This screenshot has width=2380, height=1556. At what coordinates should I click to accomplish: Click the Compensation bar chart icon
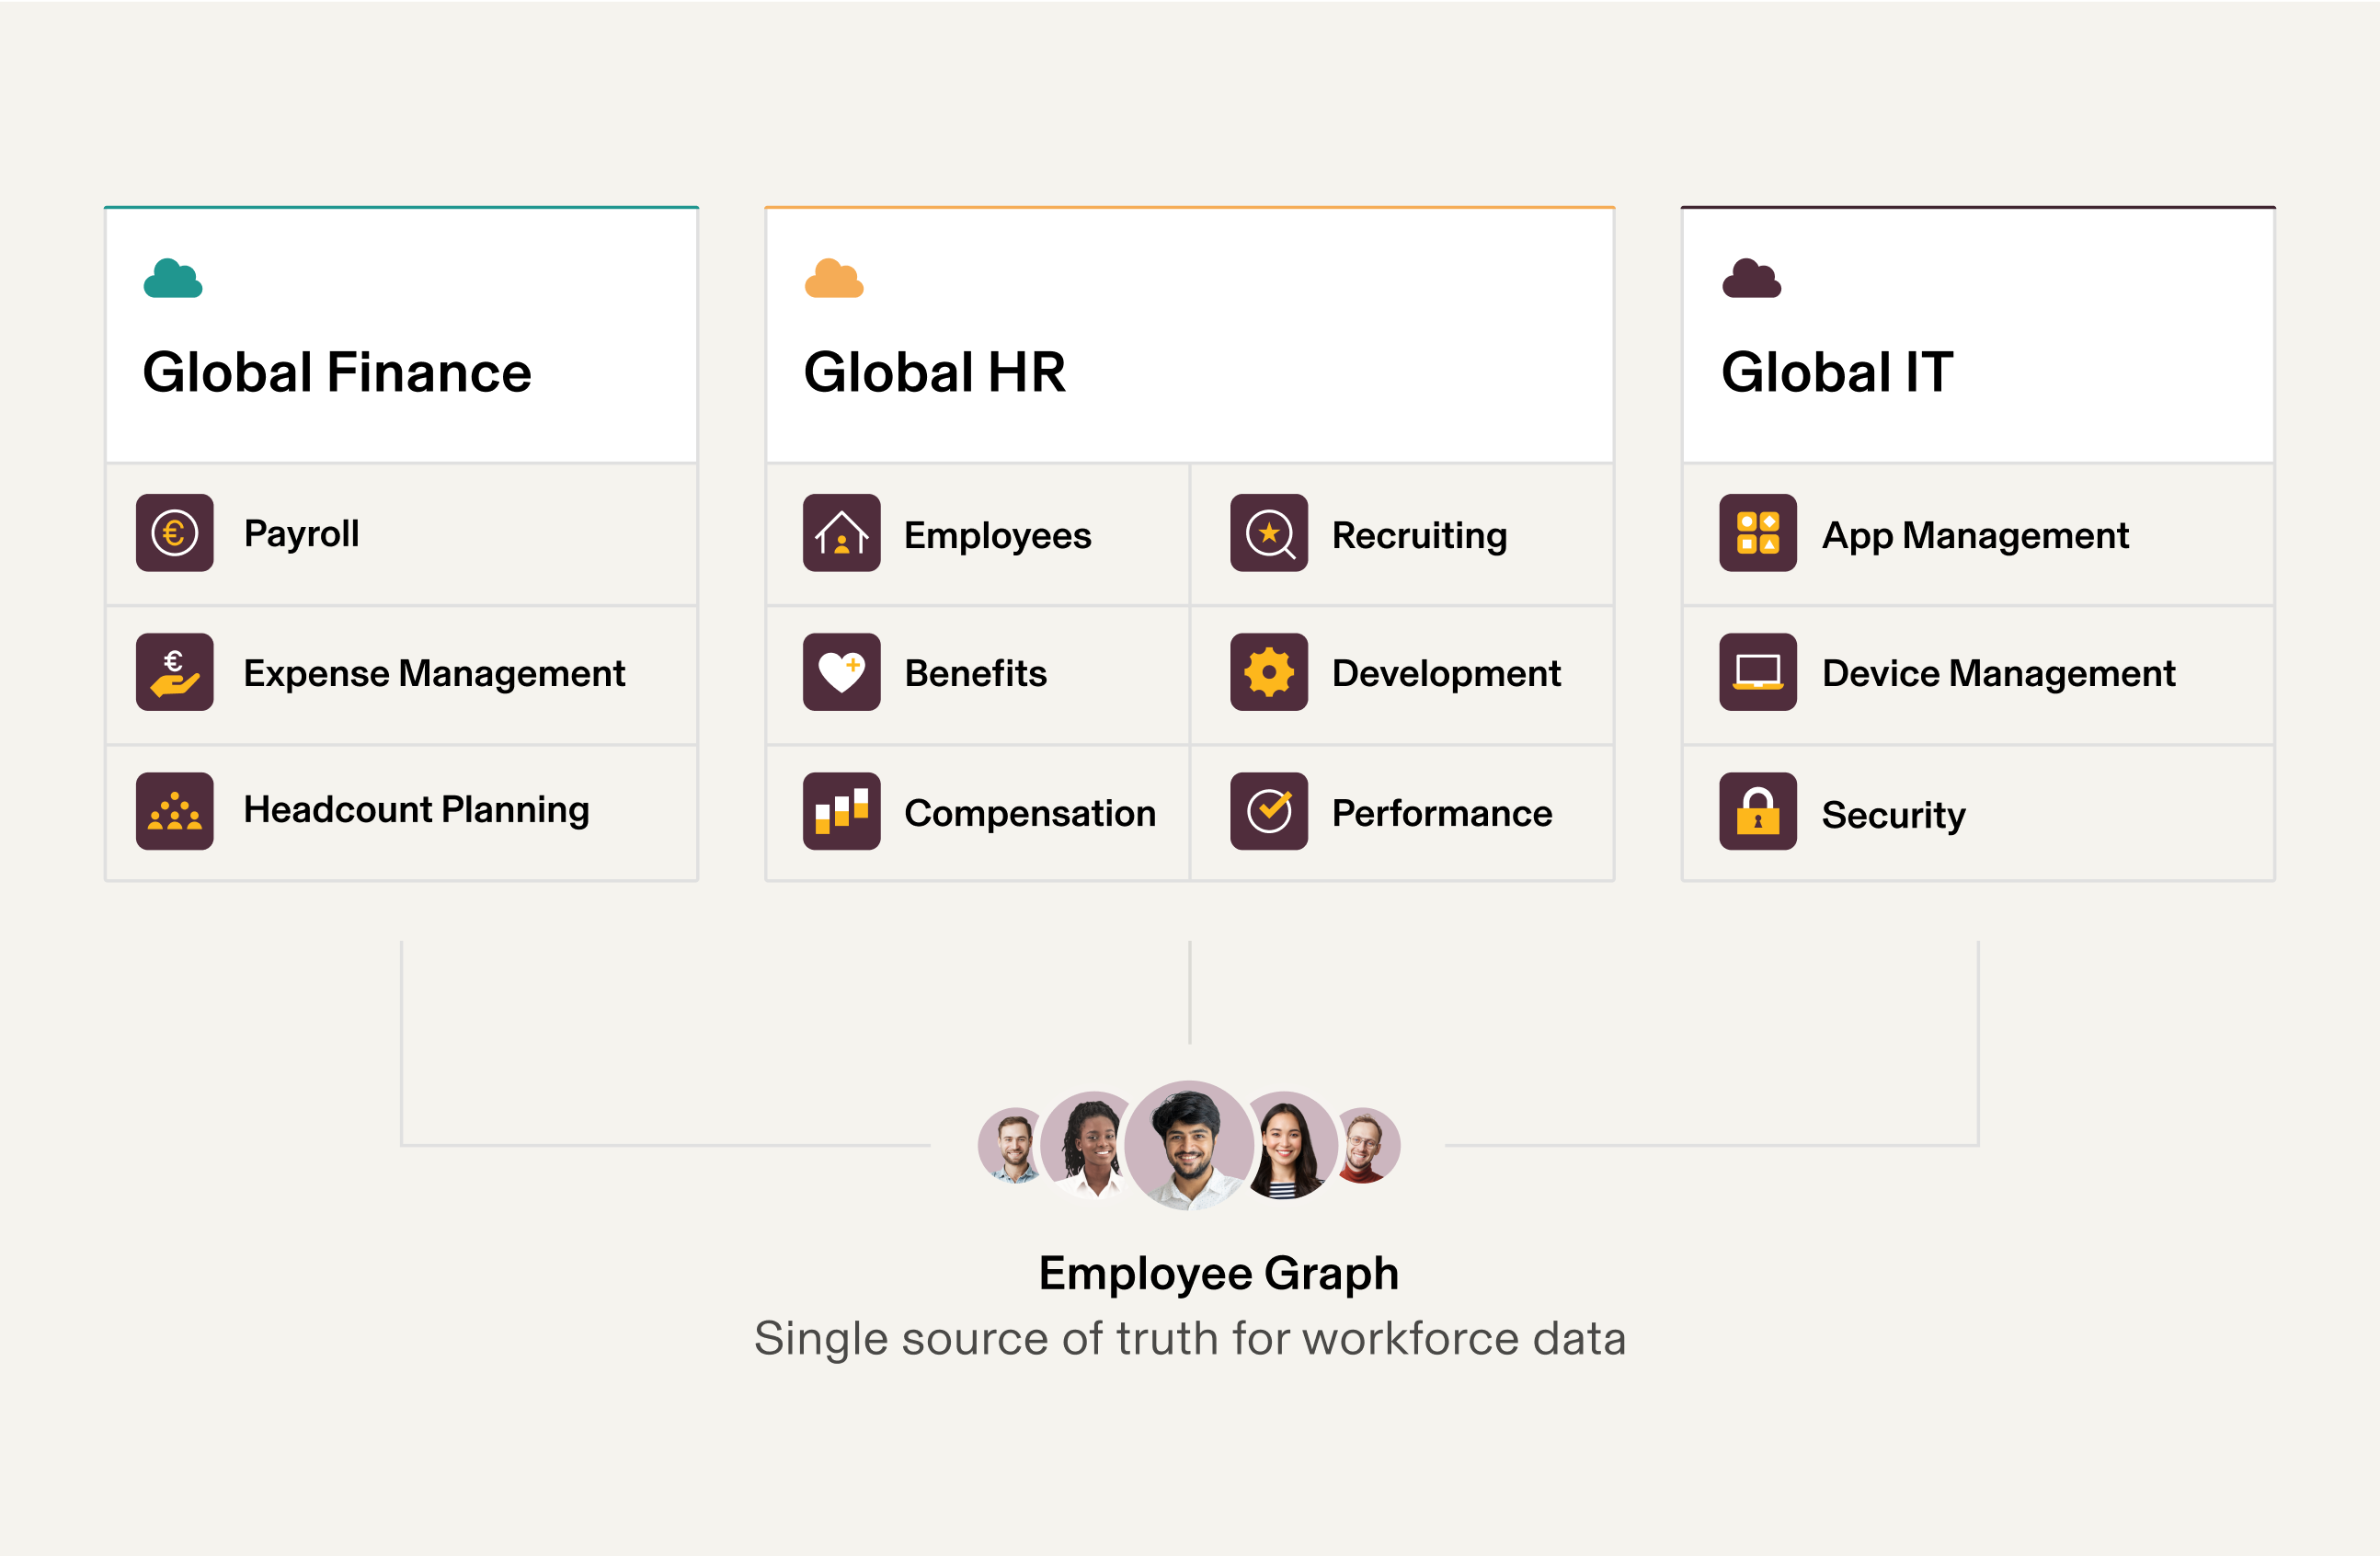[x=841, y=811]
